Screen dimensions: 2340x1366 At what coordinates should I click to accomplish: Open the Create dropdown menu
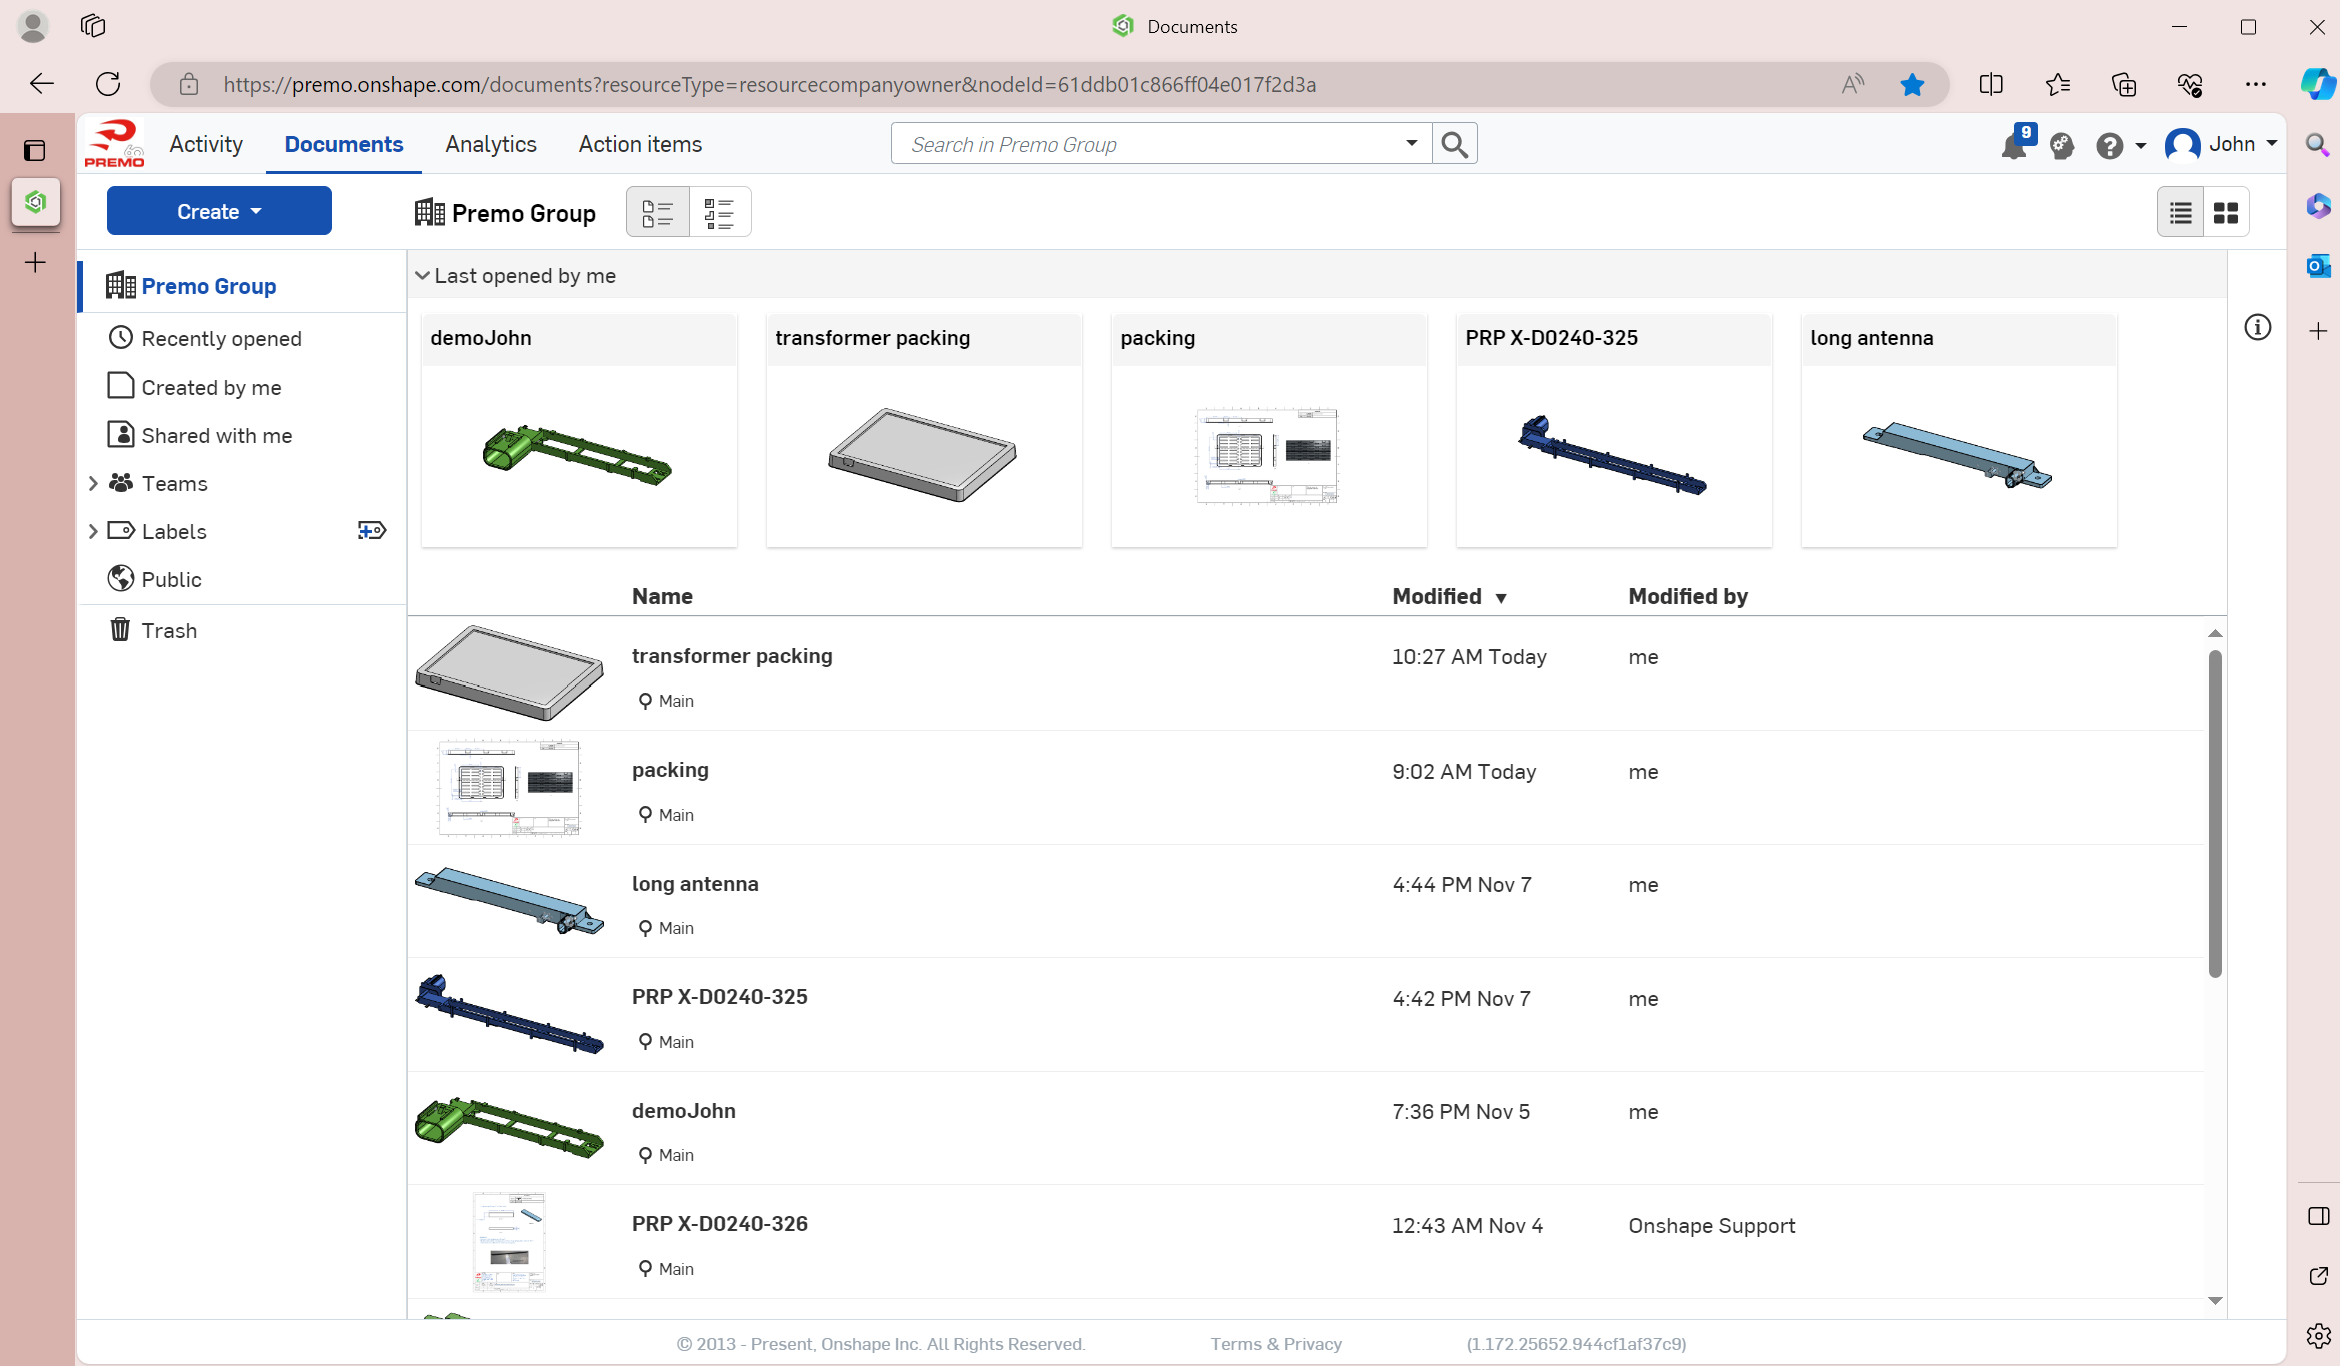click(219, 211)
